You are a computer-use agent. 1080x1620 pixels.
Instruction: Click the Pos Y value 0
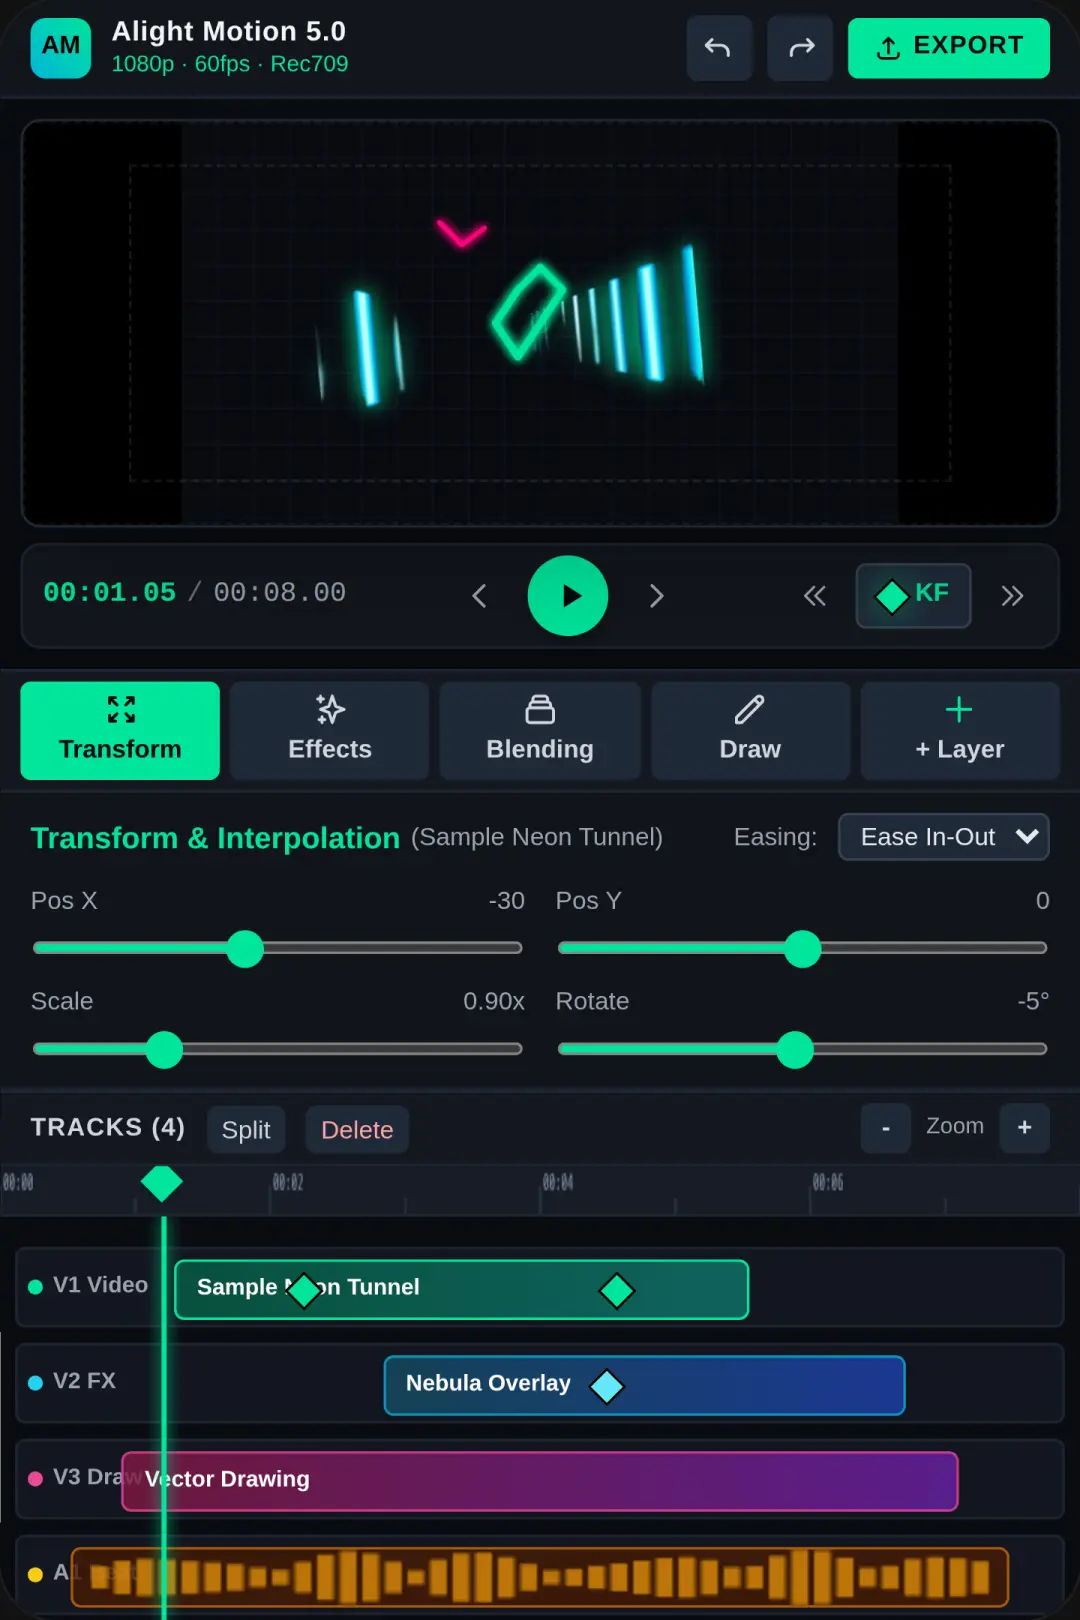click(1043, 901)
